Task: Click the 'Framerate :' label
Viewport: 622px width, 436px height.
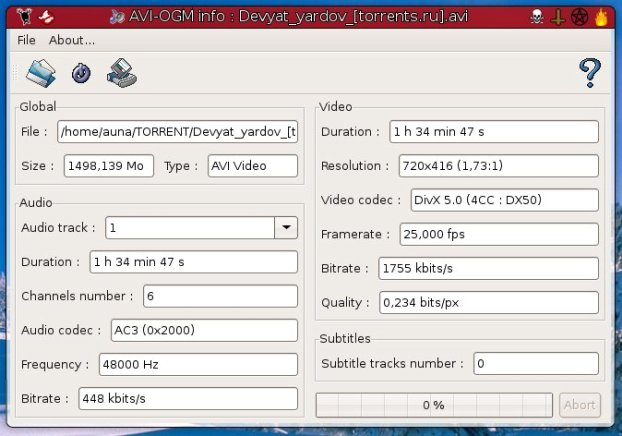Action: pos(356,234)
